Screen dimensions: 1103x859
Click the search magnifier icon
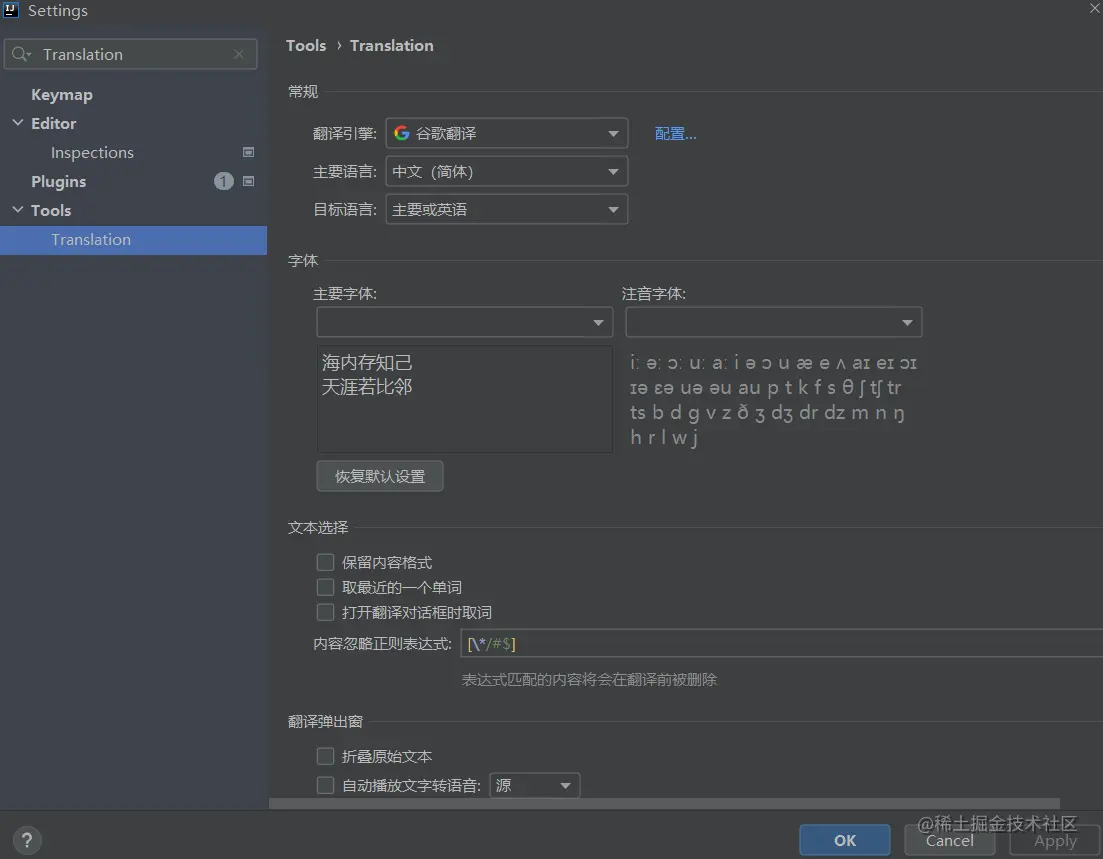(20, 54)
